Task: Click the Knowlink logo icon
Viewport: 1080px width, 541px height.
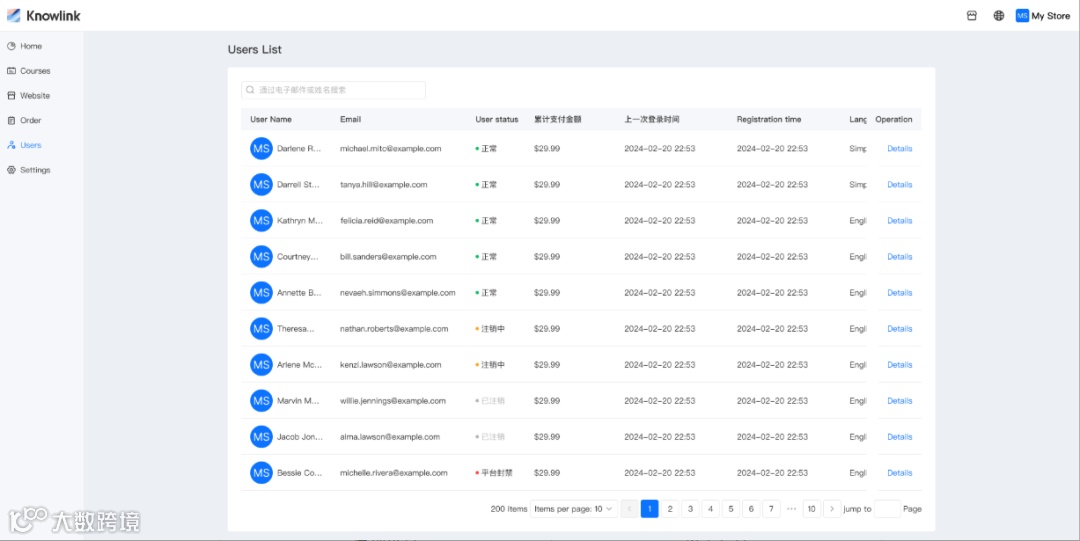Action: point(14,15)
